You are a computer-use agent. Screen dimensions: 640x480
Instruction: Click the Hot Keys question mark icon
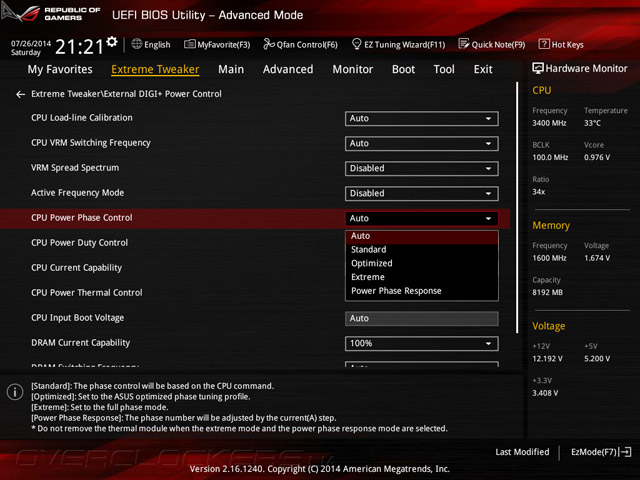[x=544, y=44]
